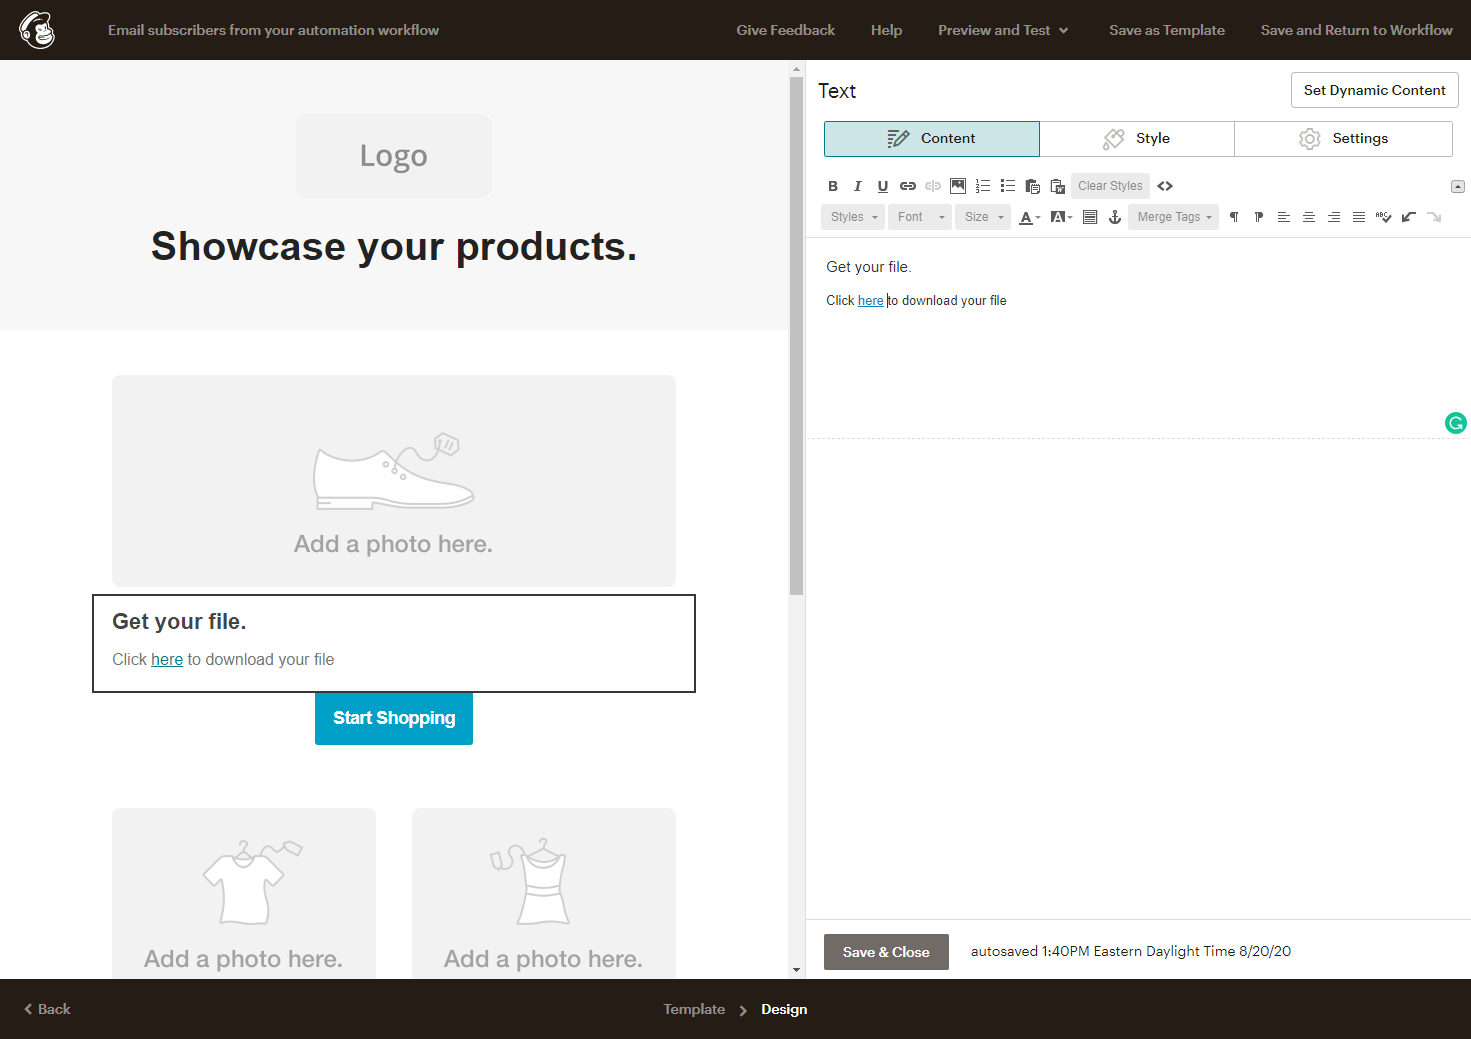Click the spell check ABC icon

1383,217
